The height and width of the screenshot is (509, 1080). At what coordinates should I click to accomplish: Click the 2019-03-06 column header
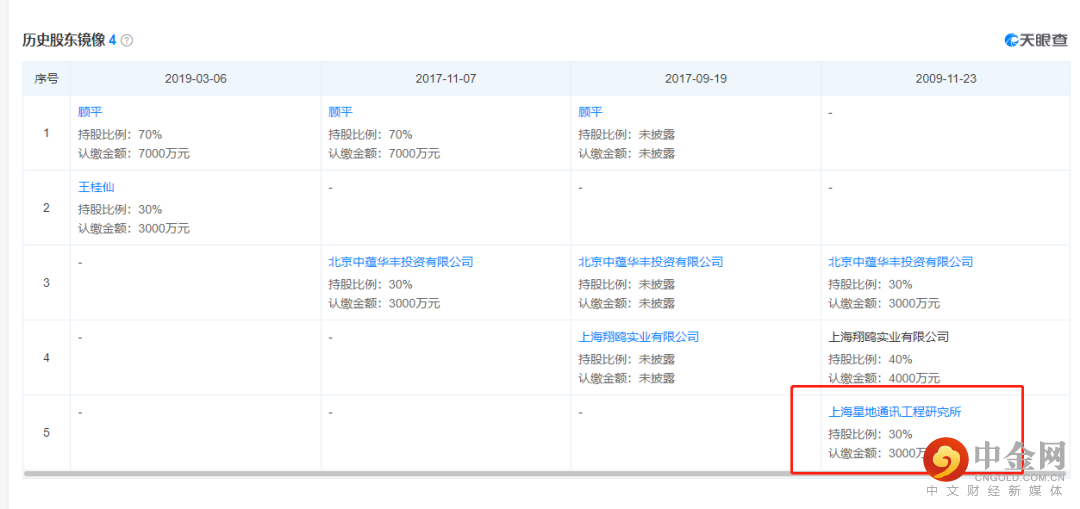click(x=196, y=79)
